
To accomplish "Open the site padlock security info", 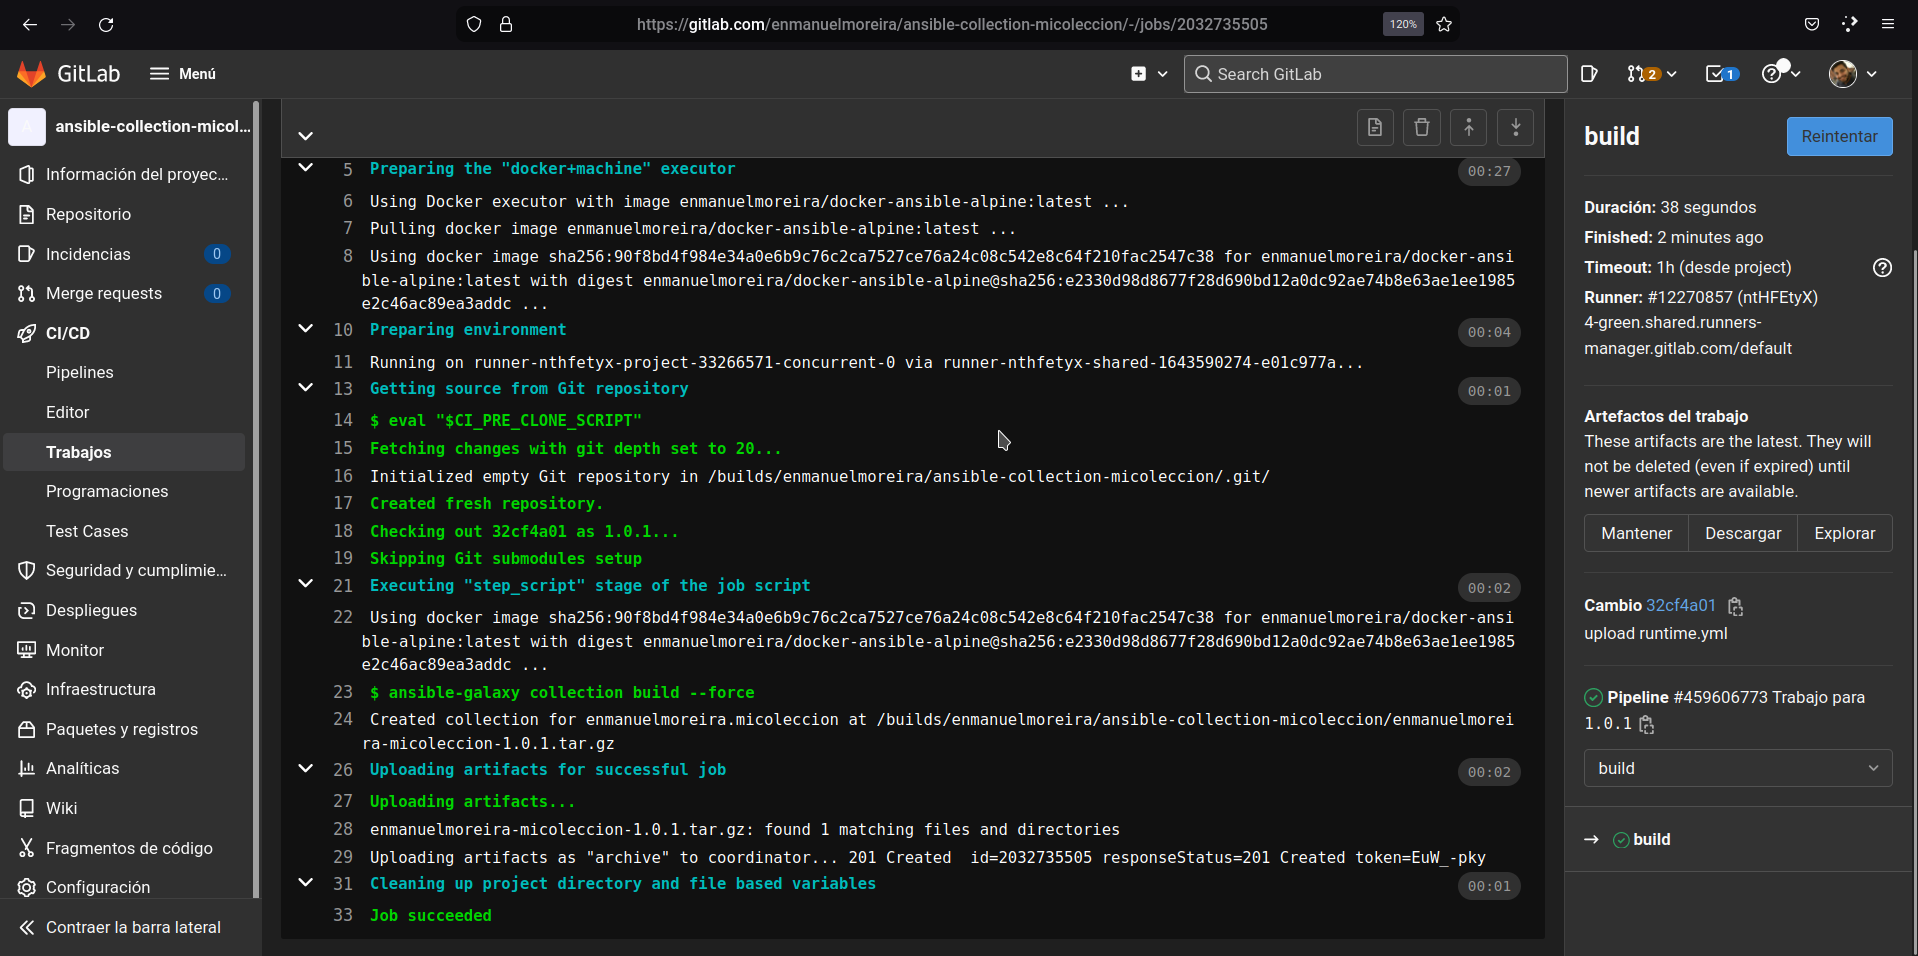I will 506,24.
